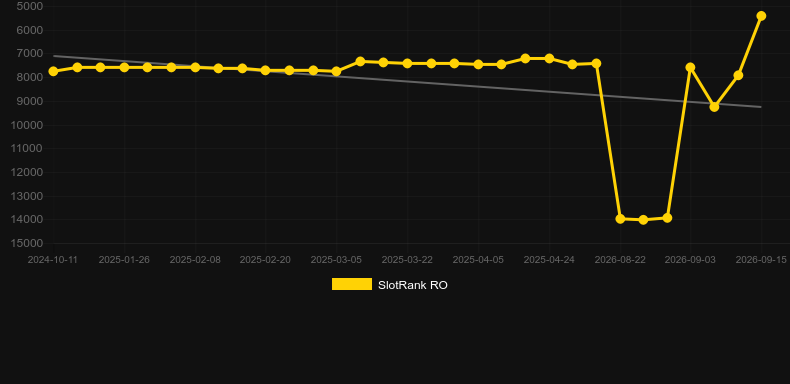Select the peak data point above 2026-09-15
Viewport: 790px width, 384px height.
pos(761,16)
